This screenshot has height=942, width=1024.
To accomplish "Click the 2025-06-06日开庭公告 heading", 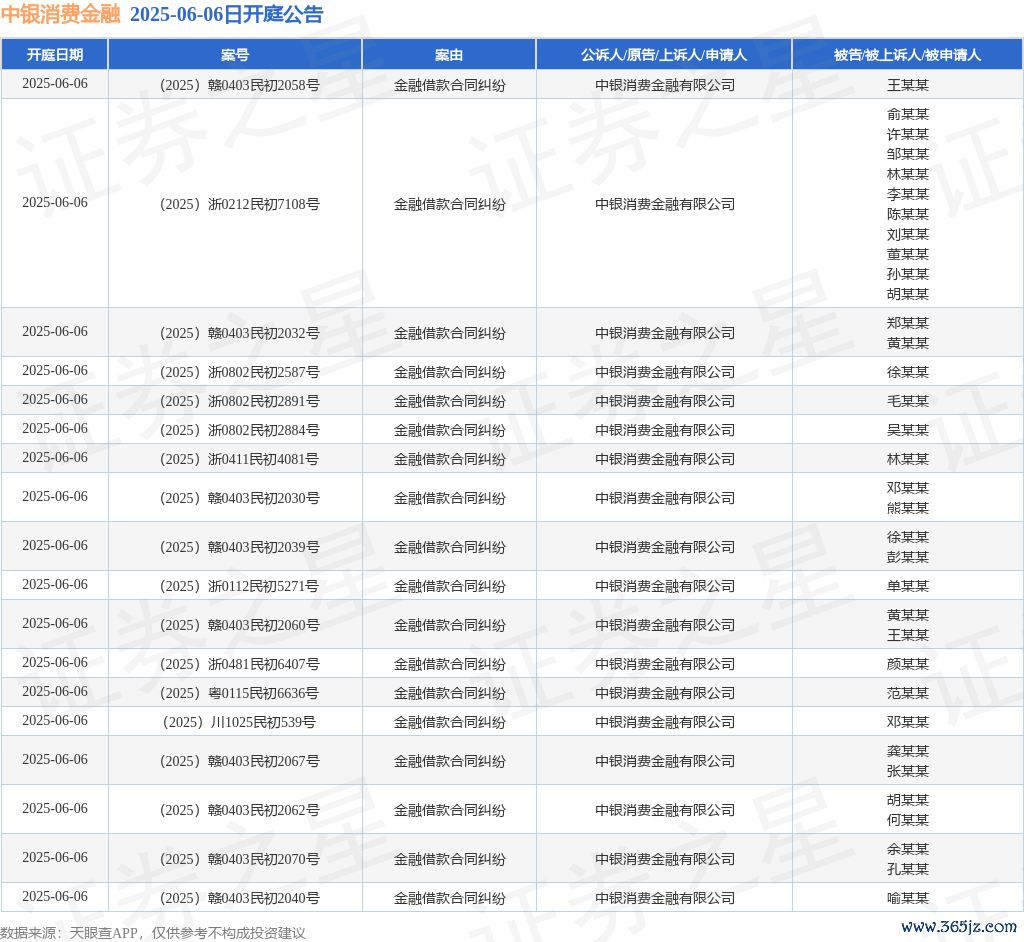I will [227, 14].
